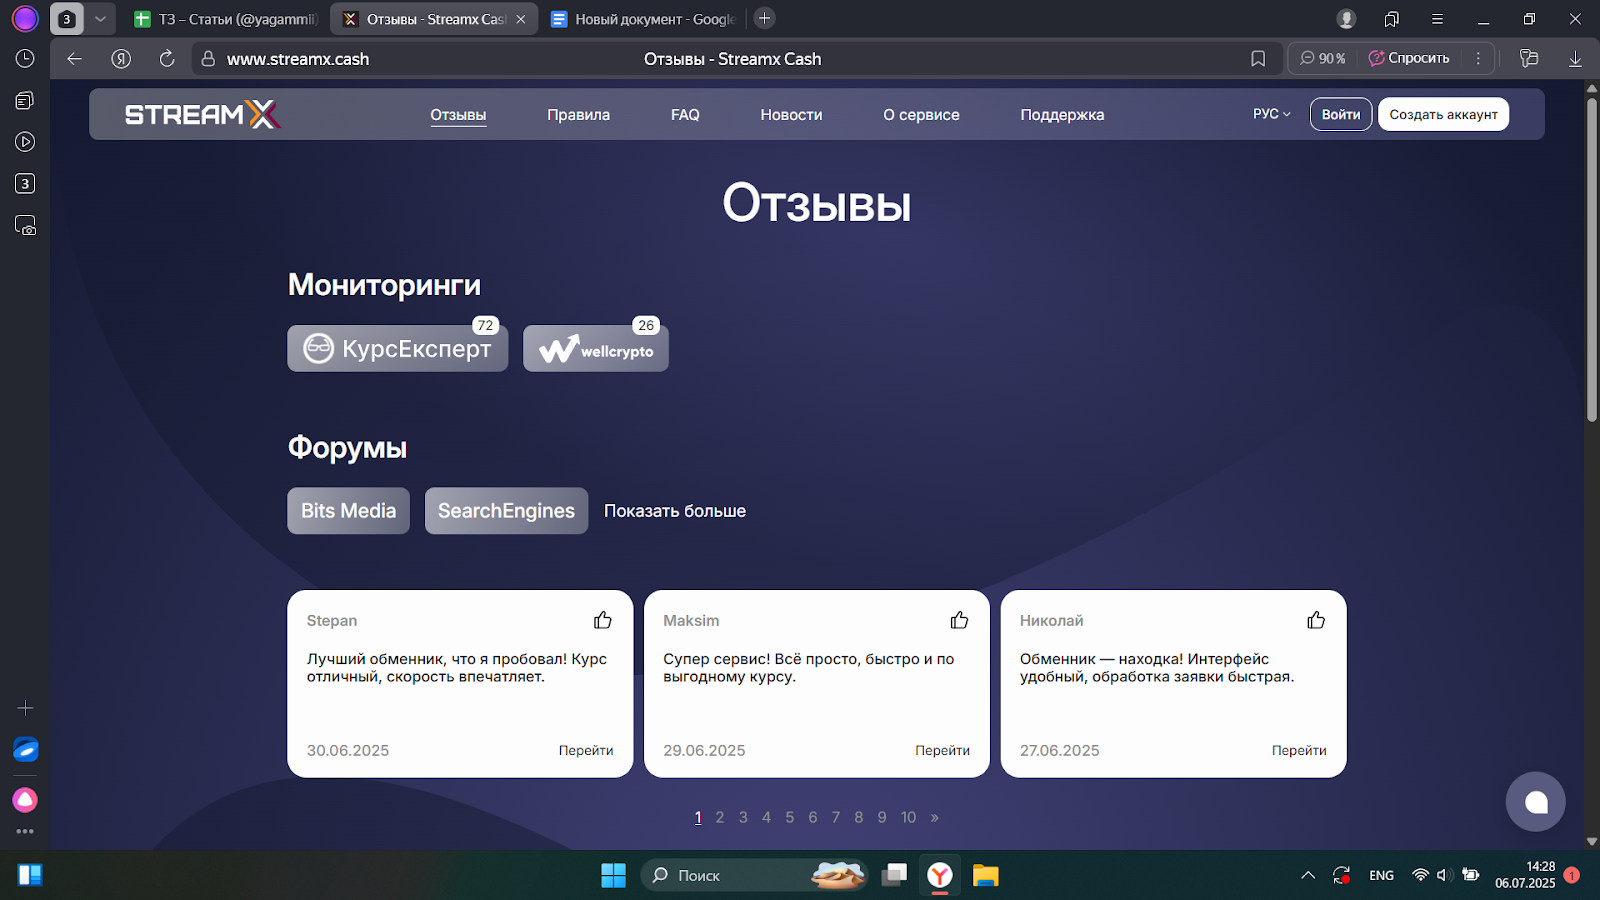Open the profile avatar in title bar
This screenshot has height=900, width=1600.
pyautogui.click(x=1346, y=19)
